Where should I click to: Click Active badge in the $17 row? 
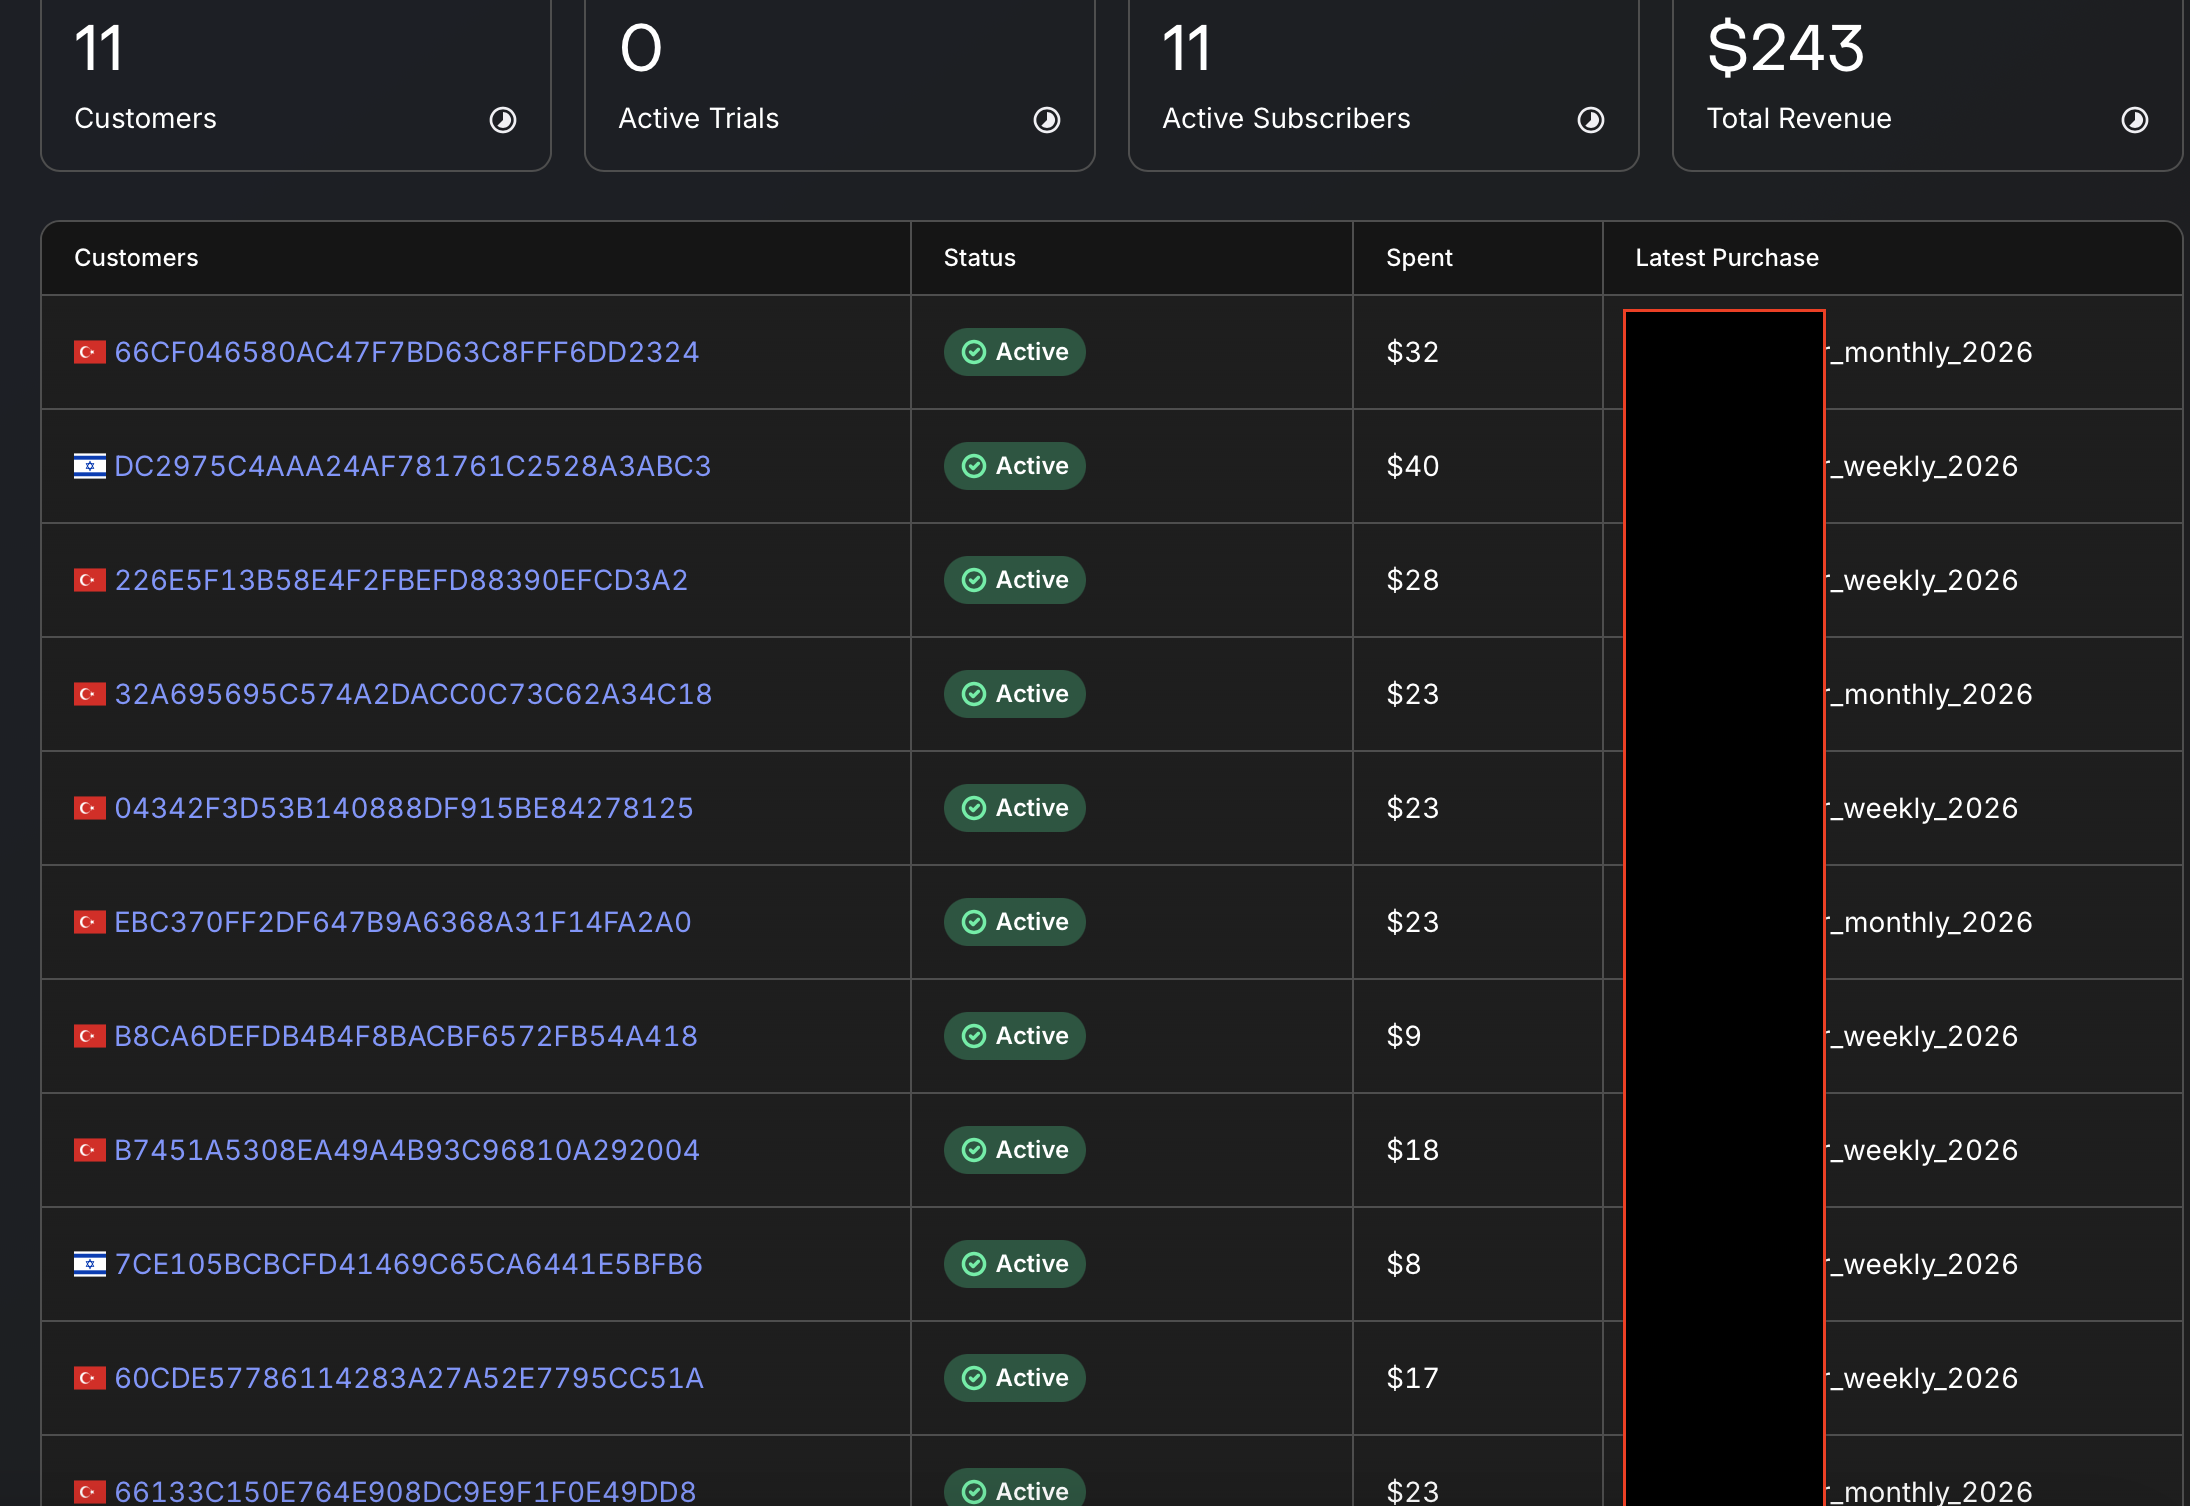[x=1015, y=1378]
